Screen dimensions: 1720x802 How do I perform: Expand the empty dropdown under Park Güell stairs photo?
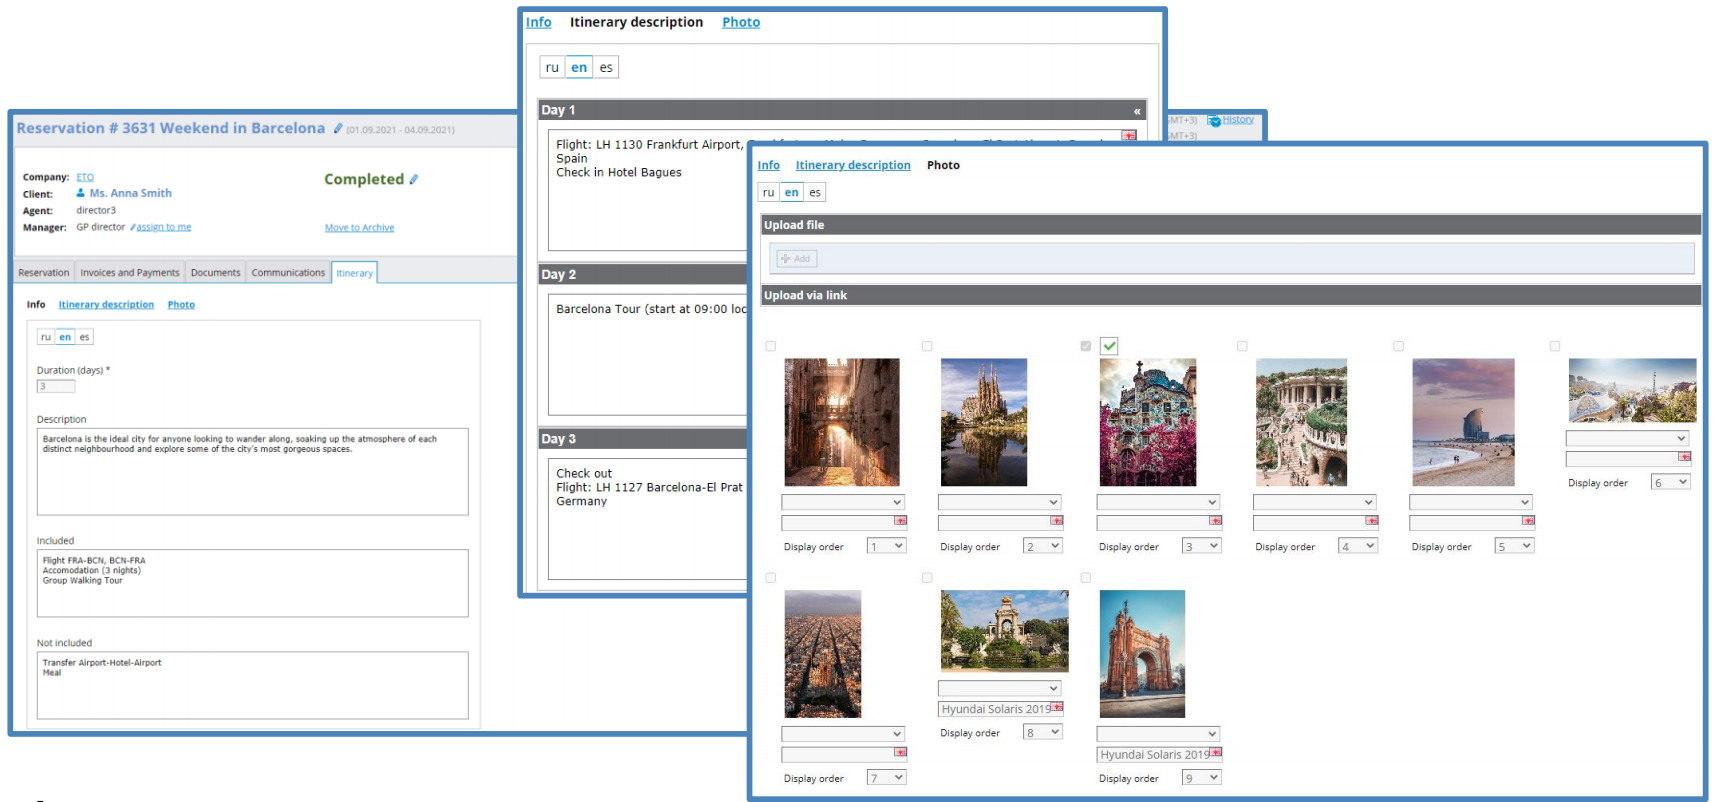pos(1314,502)
